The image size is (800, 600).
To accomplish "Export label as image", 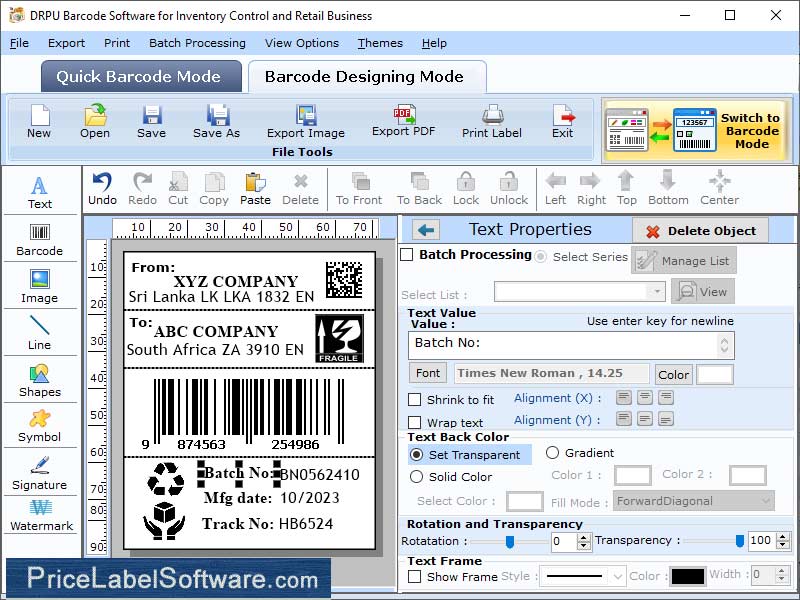I will [306, 121].
